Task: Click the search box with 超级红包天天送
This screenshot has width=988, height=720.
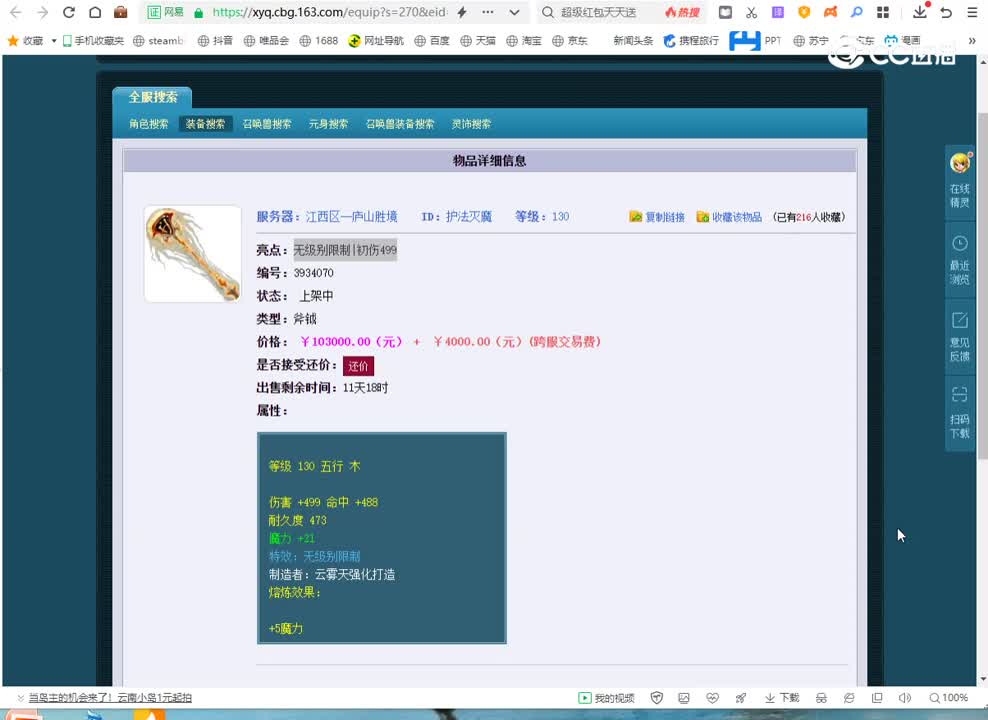Action: (599, 12)
